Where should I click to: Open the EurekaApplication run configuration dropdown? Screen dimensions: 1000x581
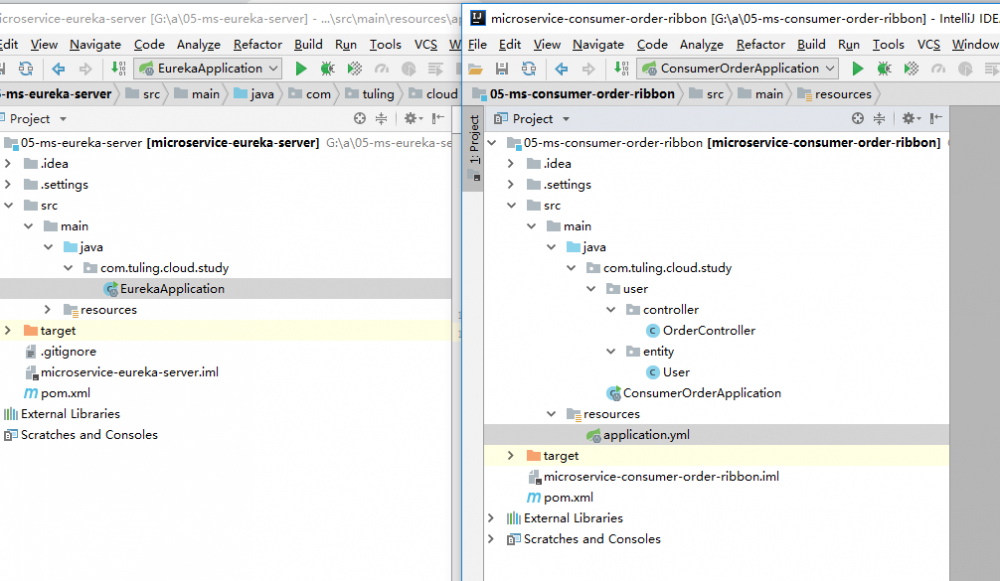(208, 68)
